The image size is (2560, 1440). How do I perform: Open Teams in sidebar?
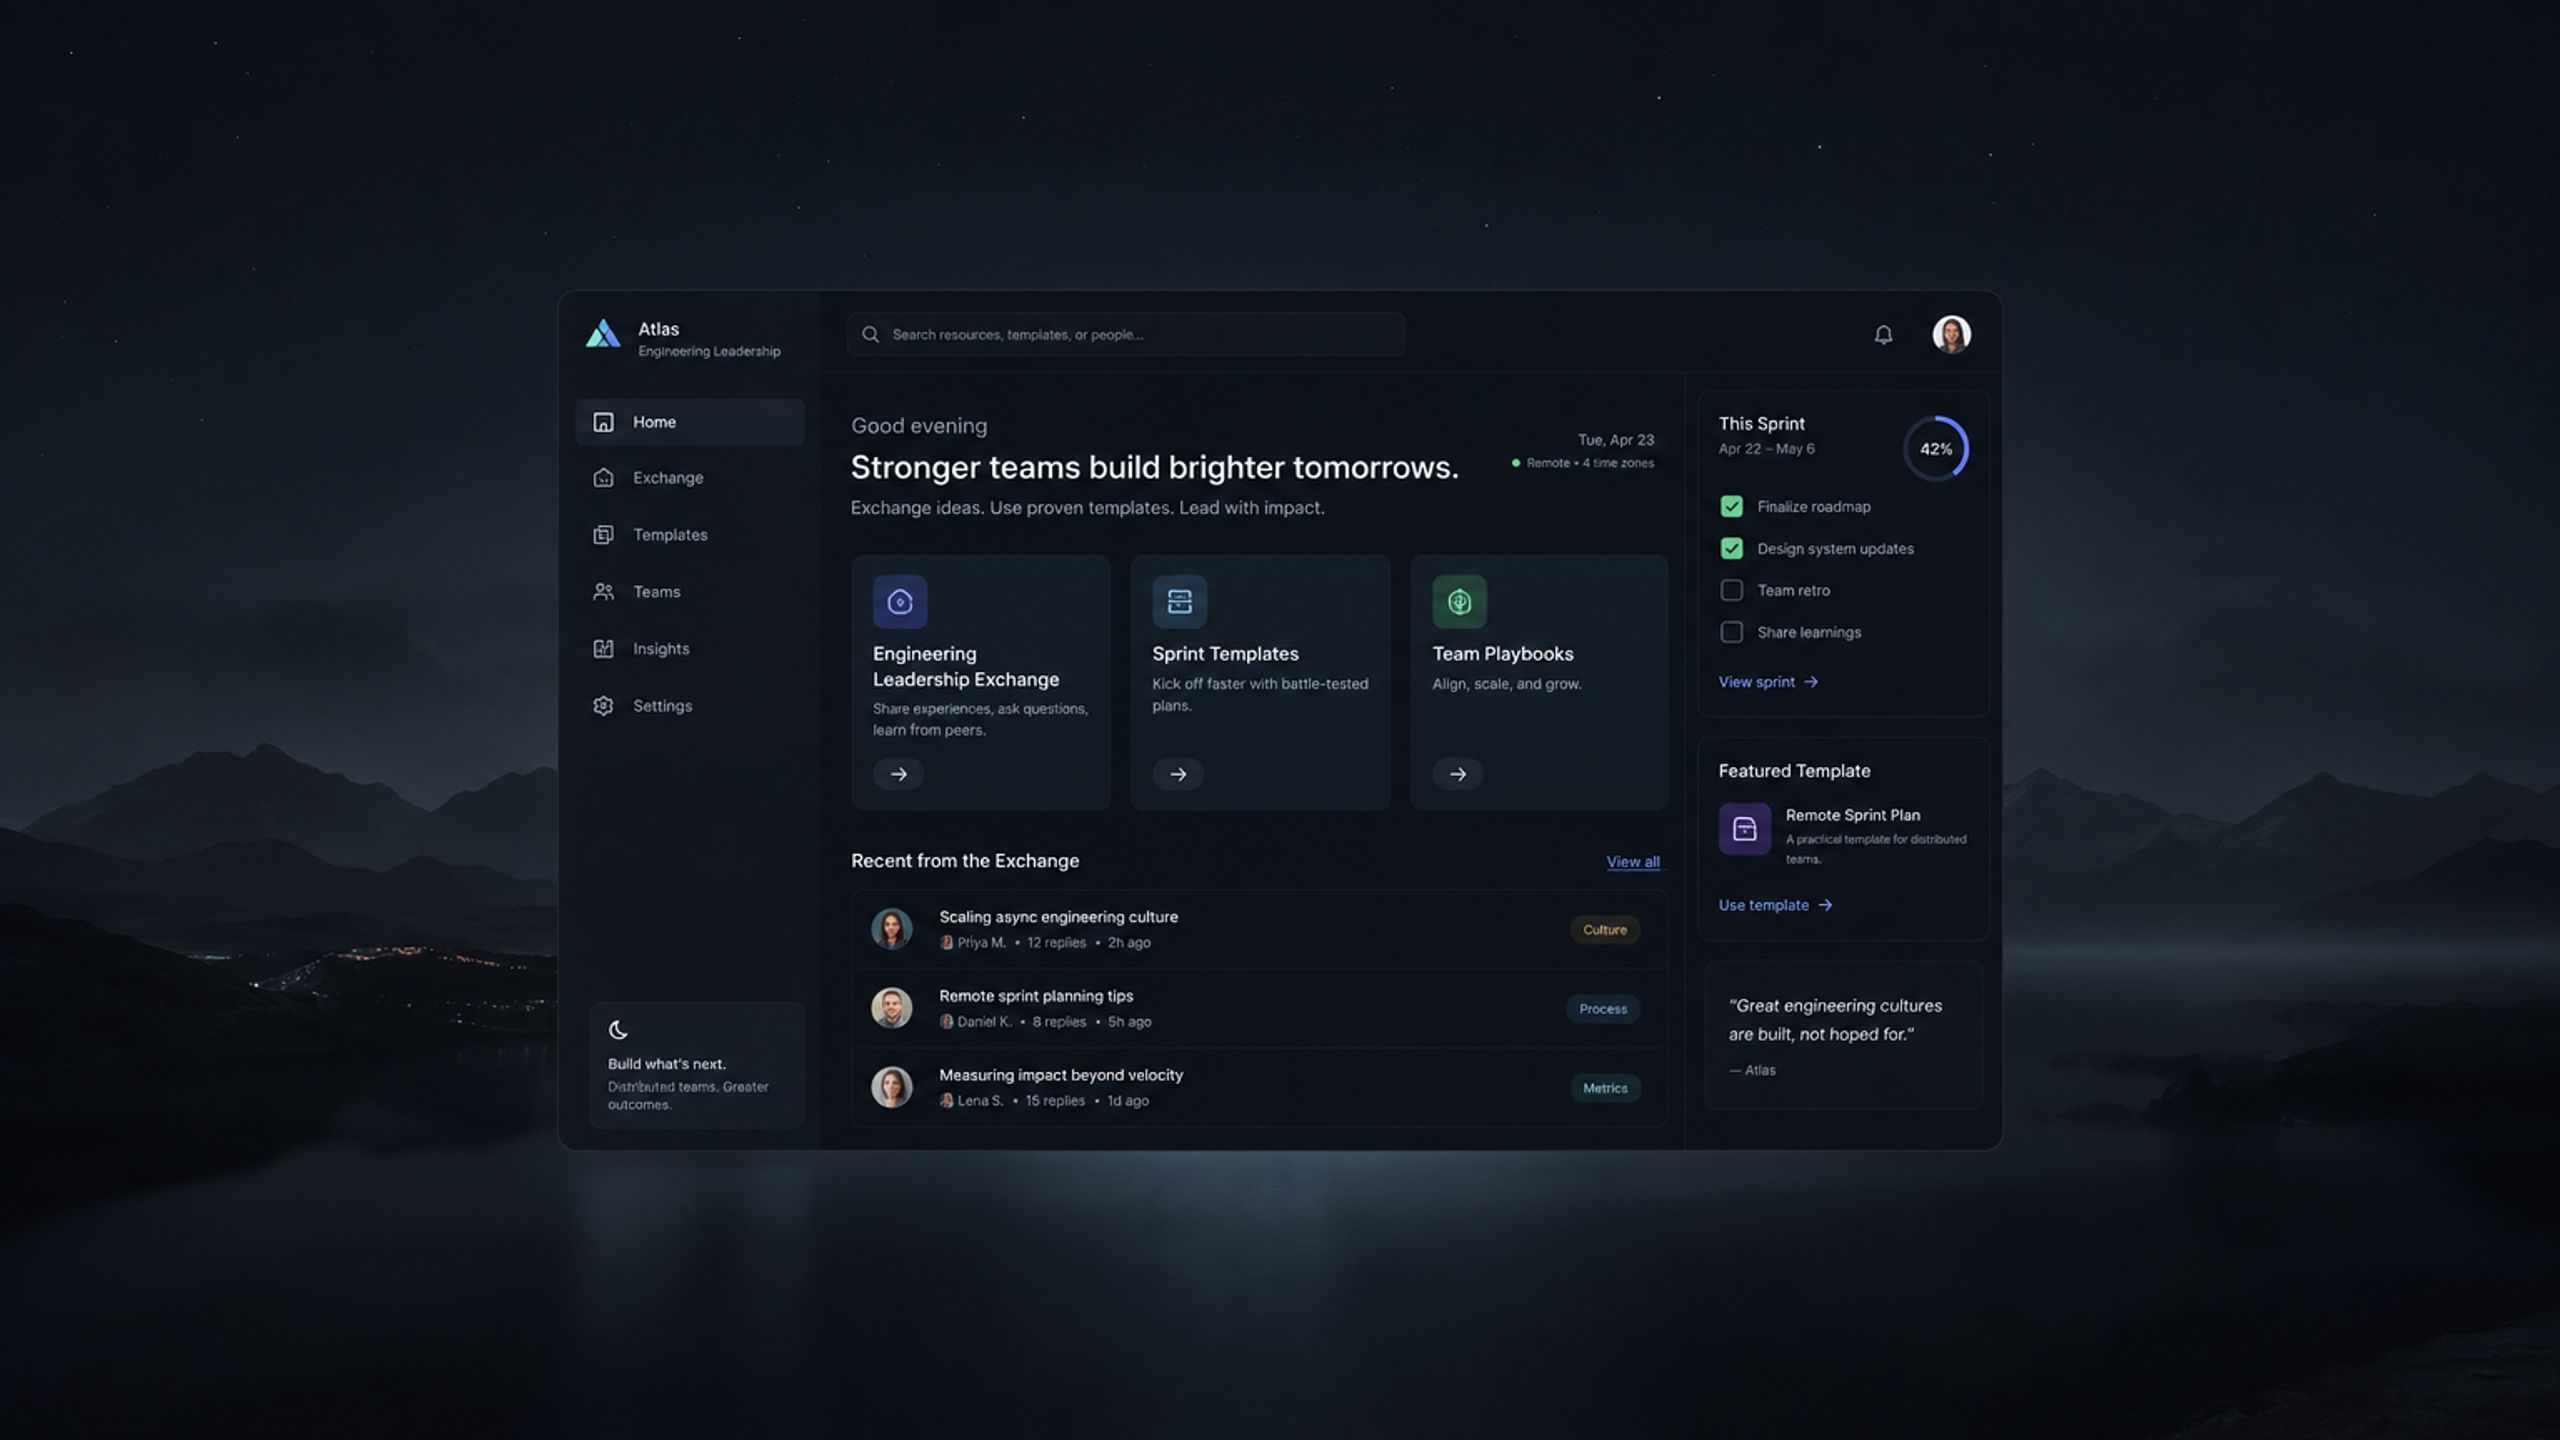pos(689,592)
